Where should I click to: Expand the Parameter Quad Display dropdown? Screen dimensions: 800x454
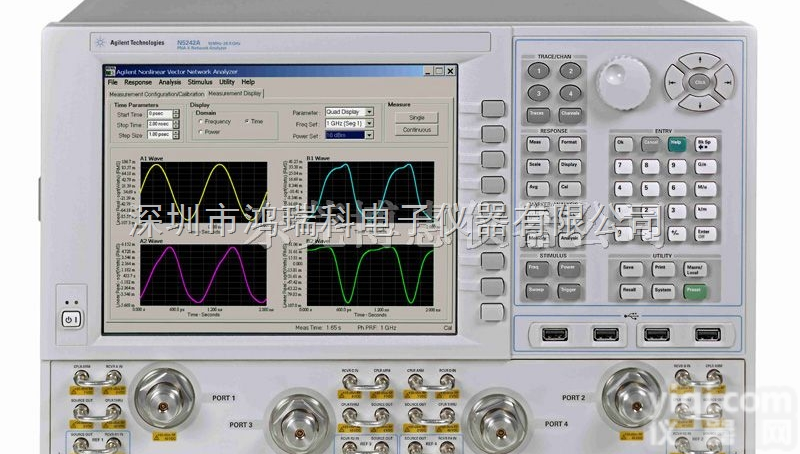[369, 112]
